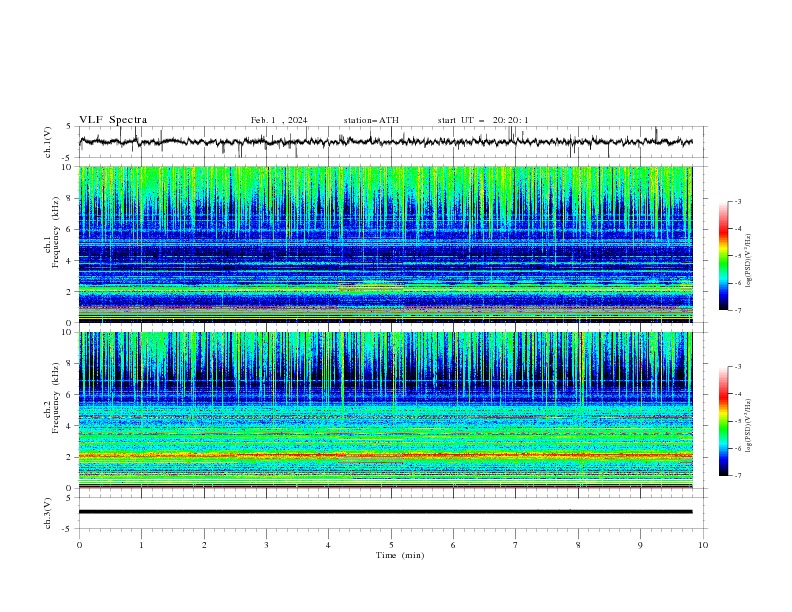The height and width of the screenshot is (612, 792).
Task: Select the date text "Feb. 1 , 2024"
Action: 279,120
